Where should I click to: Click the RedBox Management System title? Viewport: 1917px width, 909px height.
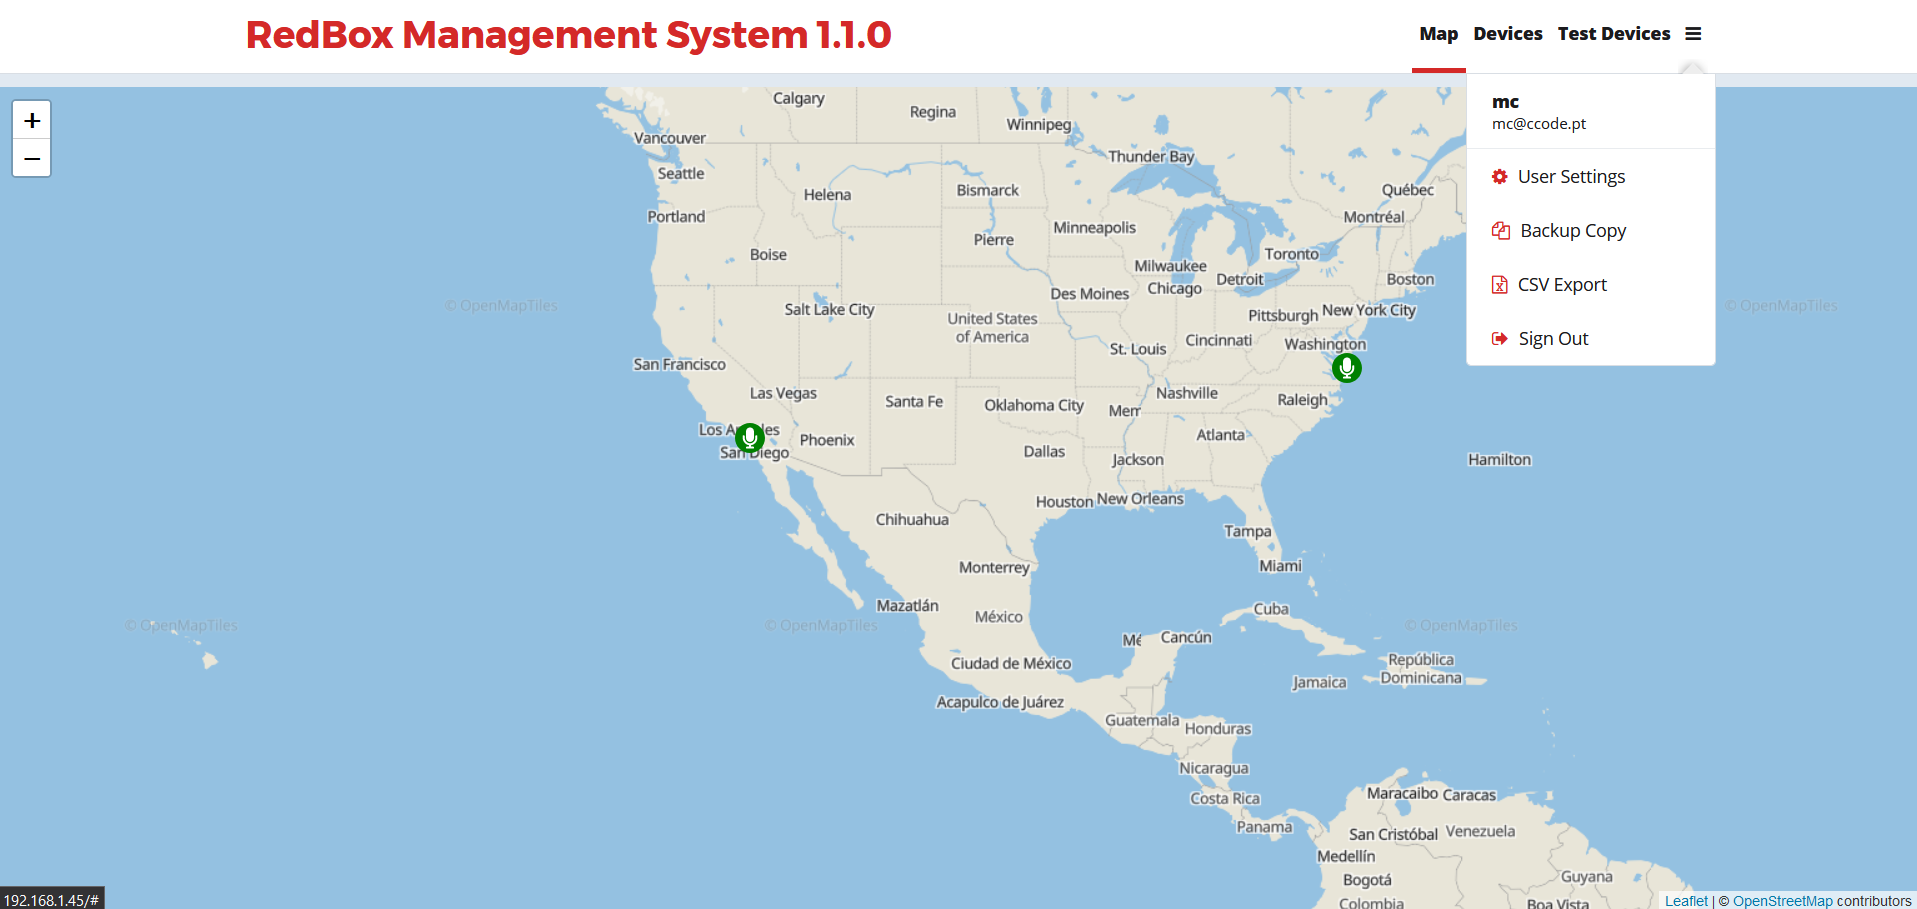click(568, 35)
